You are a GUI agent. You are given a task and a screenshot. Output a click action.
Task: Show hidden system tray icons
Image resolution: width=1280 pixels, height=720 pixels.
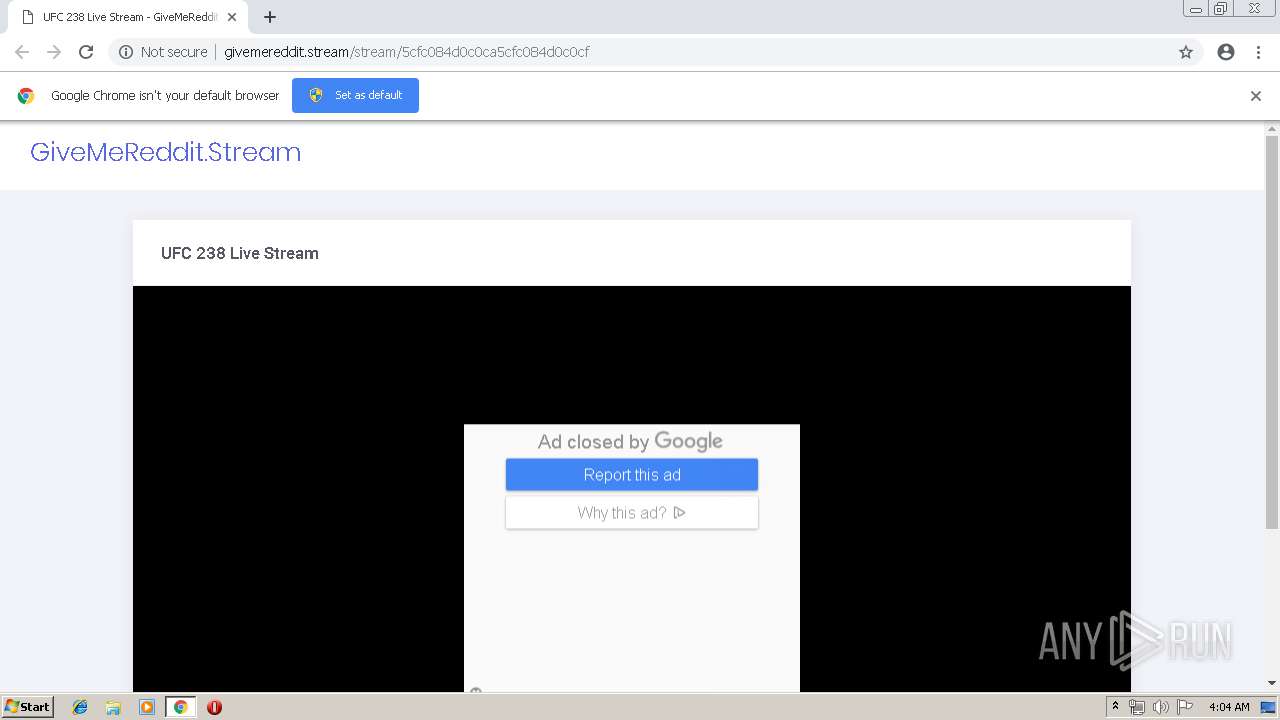point(1115,706)
